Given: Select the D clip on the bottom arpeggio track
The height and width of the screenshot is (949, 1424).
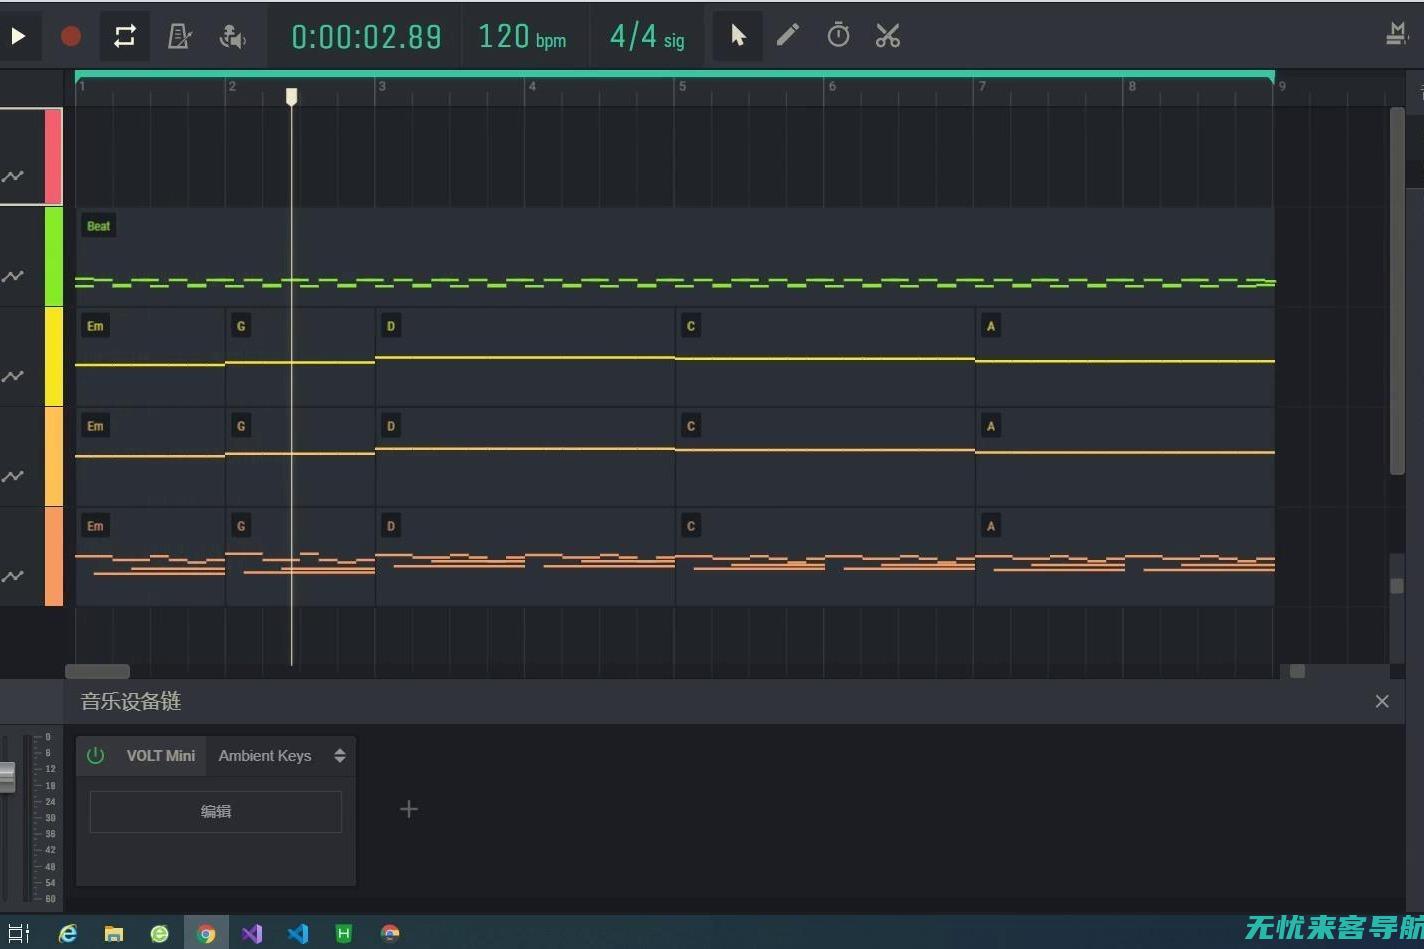Looking at the screenshot, I should tap(525, 557).
